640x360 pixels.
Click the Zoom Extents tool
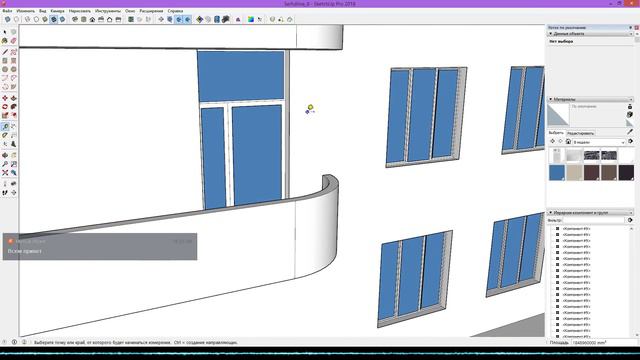pyautogui.click(x=5, y=173)
